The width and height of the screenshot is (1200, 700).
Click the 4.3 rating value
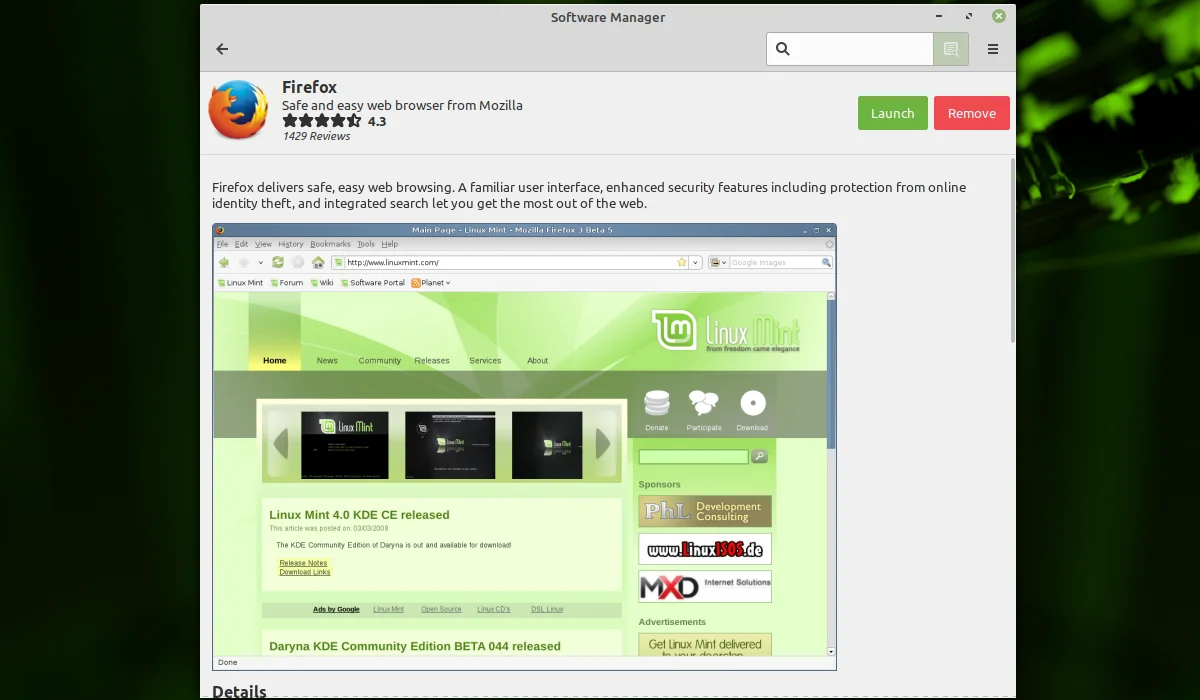[x=377, y=121]
